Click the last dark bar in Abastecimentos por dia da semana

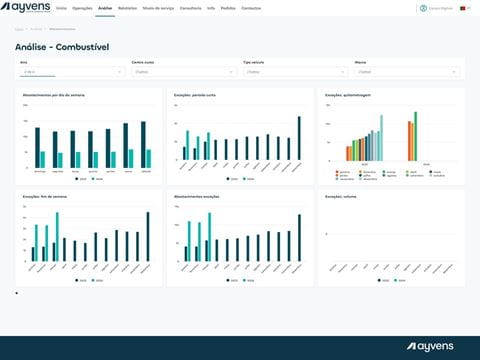pyautogui.click(x=143, y=145)
